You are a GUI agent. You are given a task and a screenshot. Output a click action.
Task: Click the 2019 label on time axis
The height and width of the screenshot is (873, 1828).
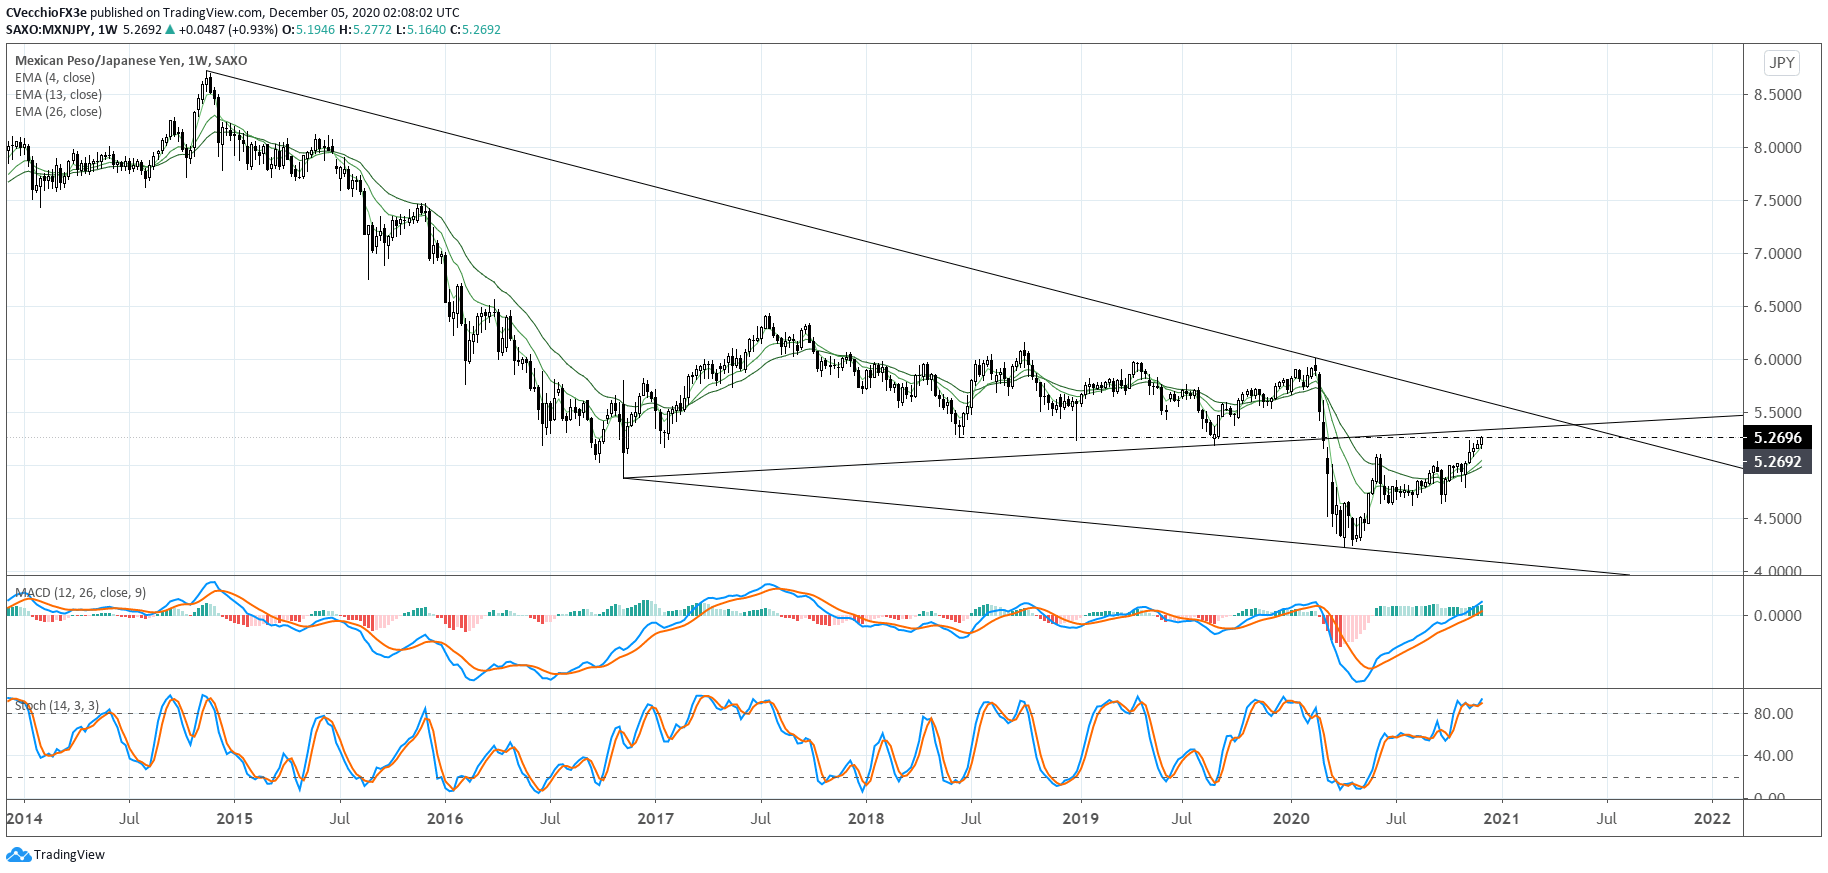tap(1080, 819)
